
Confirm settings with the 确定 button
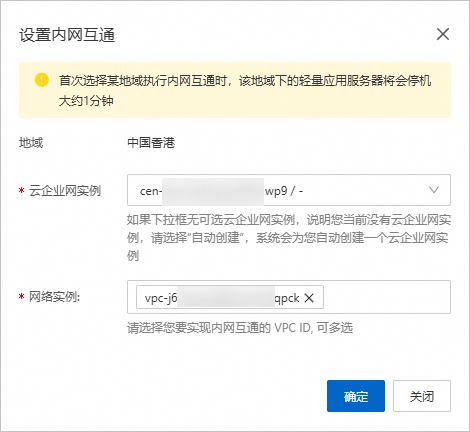pyautogui.click(x=356, y=396)
